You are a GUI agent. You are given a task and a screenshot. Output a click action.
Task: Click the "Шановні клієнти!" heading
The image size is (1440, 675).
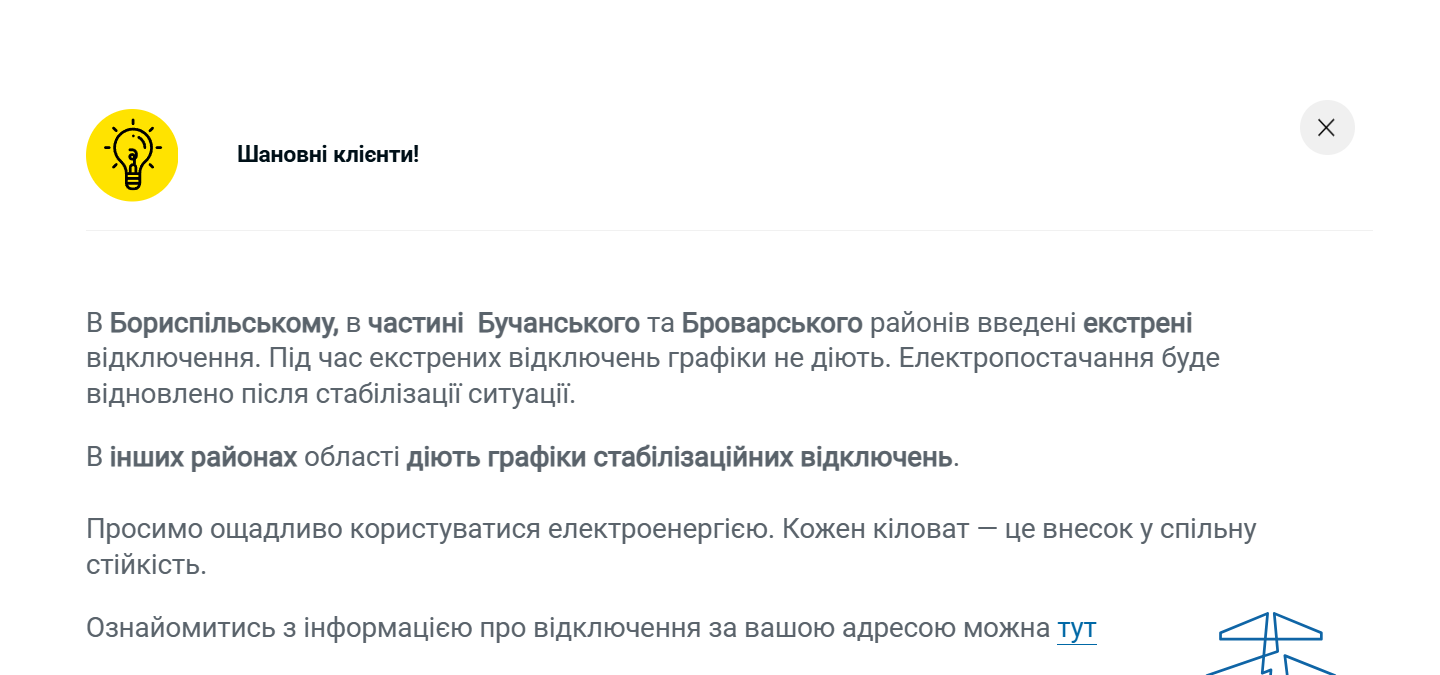[x=328, y=155]
